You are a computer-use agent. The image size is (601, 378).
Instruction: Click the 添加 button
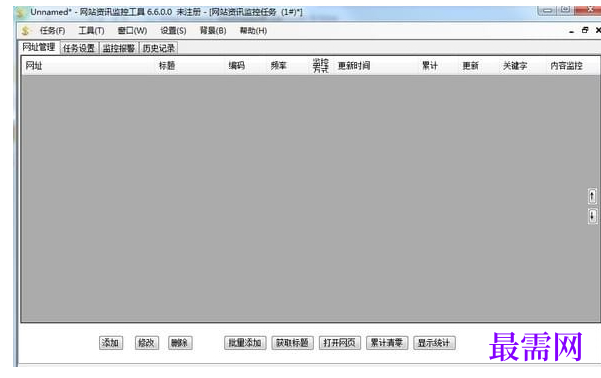111,343
